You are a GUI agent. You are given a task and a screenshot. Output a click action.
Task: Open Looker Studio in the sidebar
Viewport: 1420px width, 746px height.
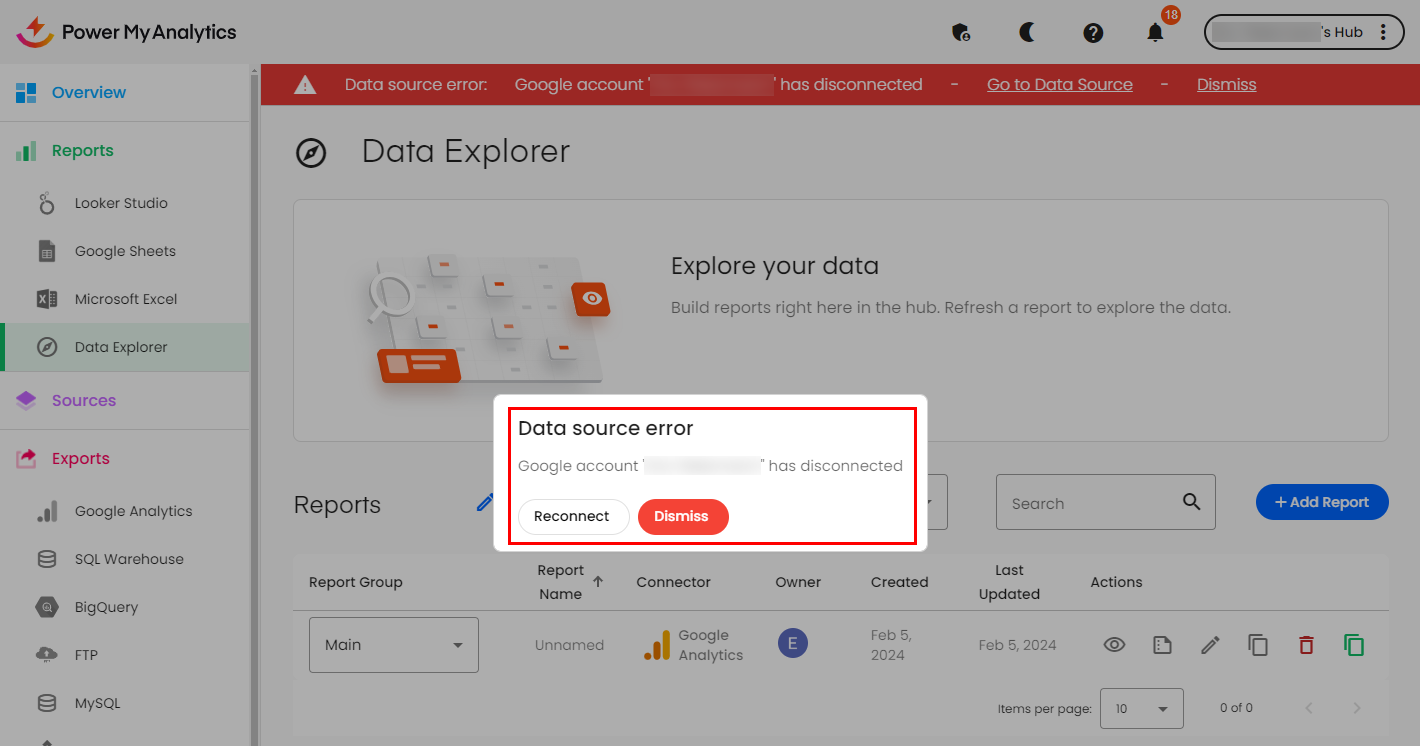pos(121,203)
